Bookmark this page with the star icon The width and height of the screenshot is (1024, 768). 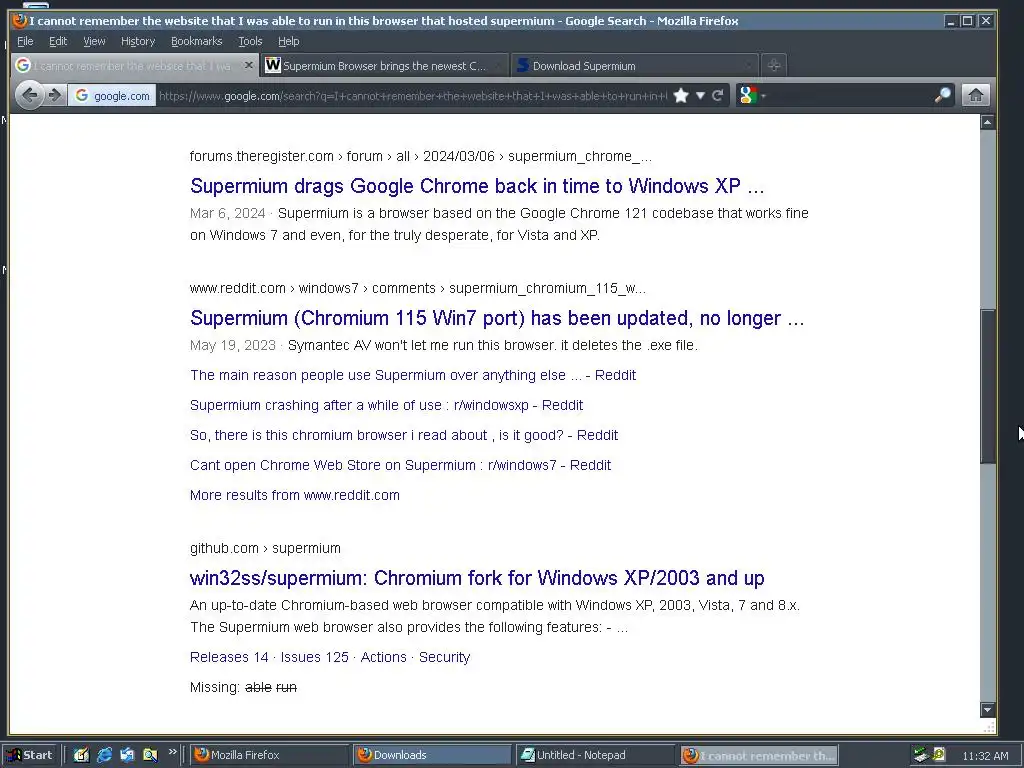click(x=680, y=95)
